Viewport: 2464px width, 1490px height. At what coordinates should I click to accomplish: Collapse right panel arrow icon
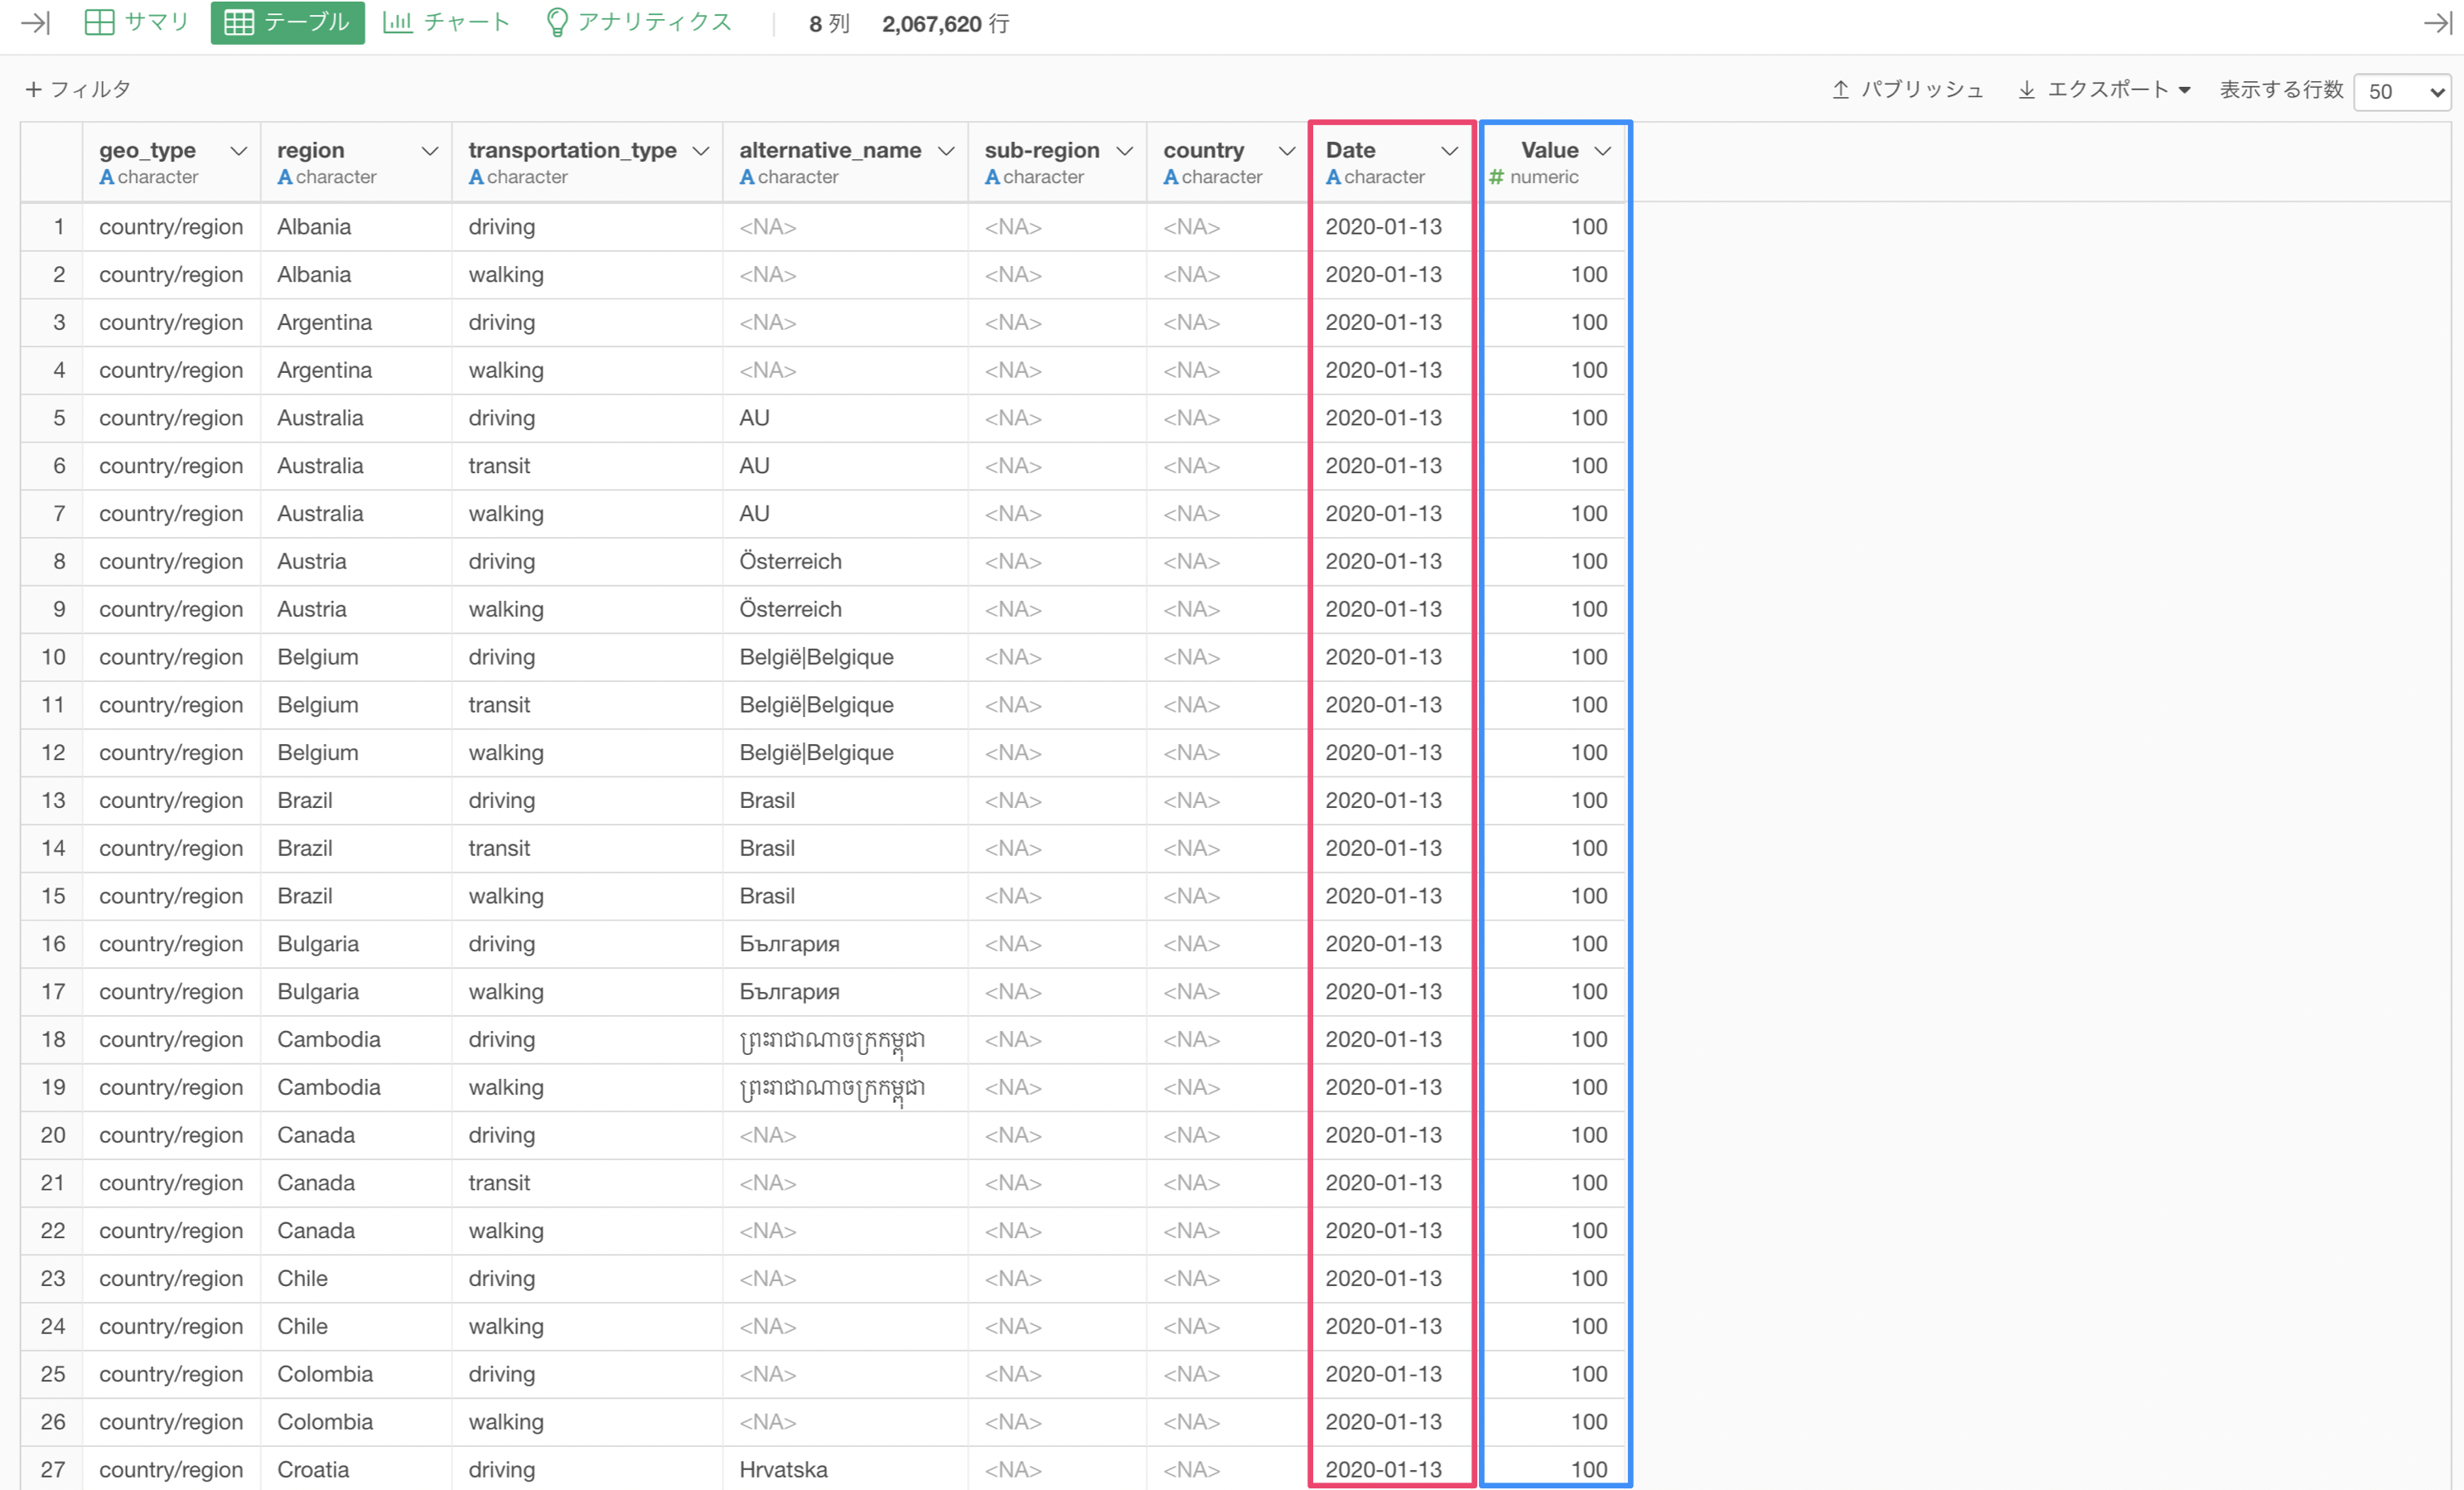pos(2436,23)
